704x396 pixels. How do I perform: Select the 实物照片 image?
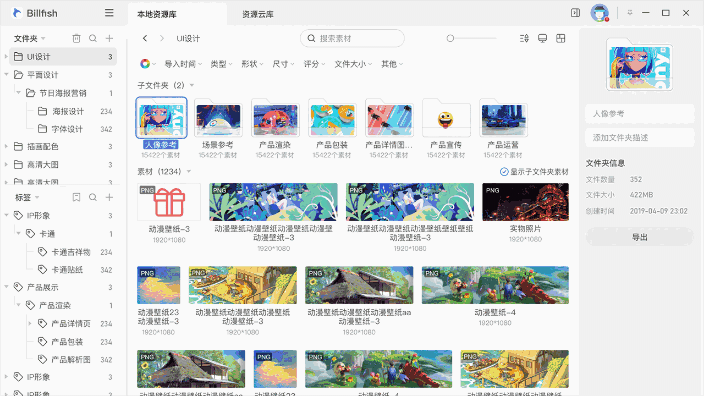[525, 202]
